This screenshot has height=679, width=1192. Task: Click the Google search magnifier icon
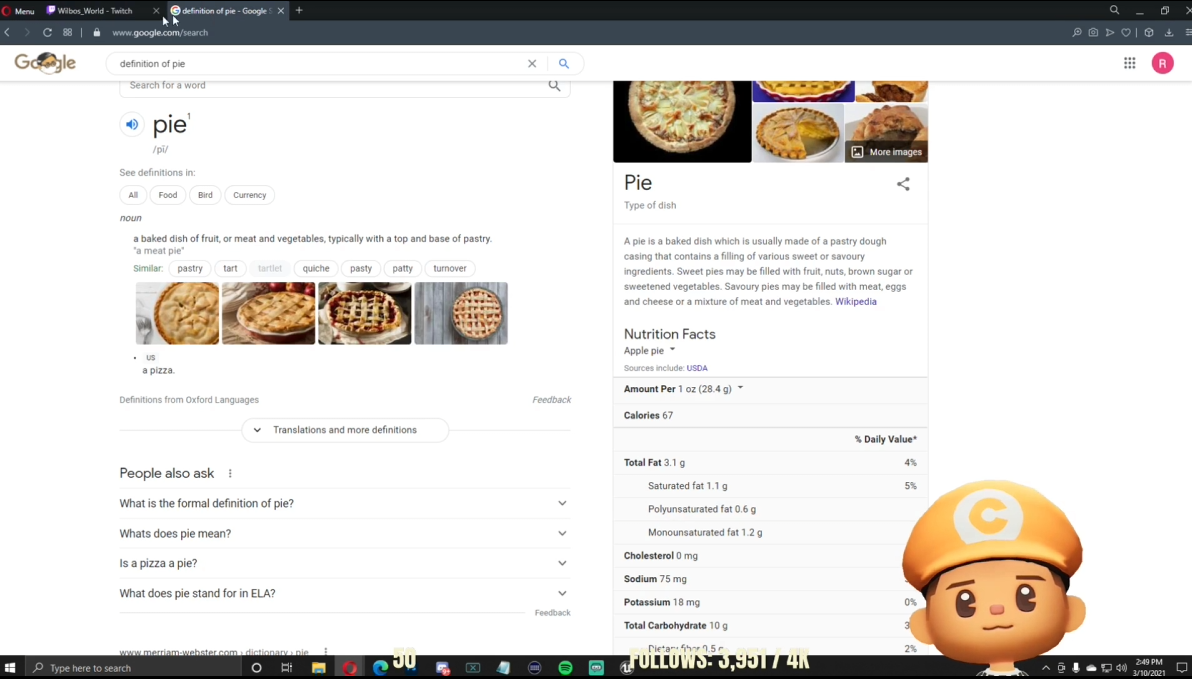(564, 63)
